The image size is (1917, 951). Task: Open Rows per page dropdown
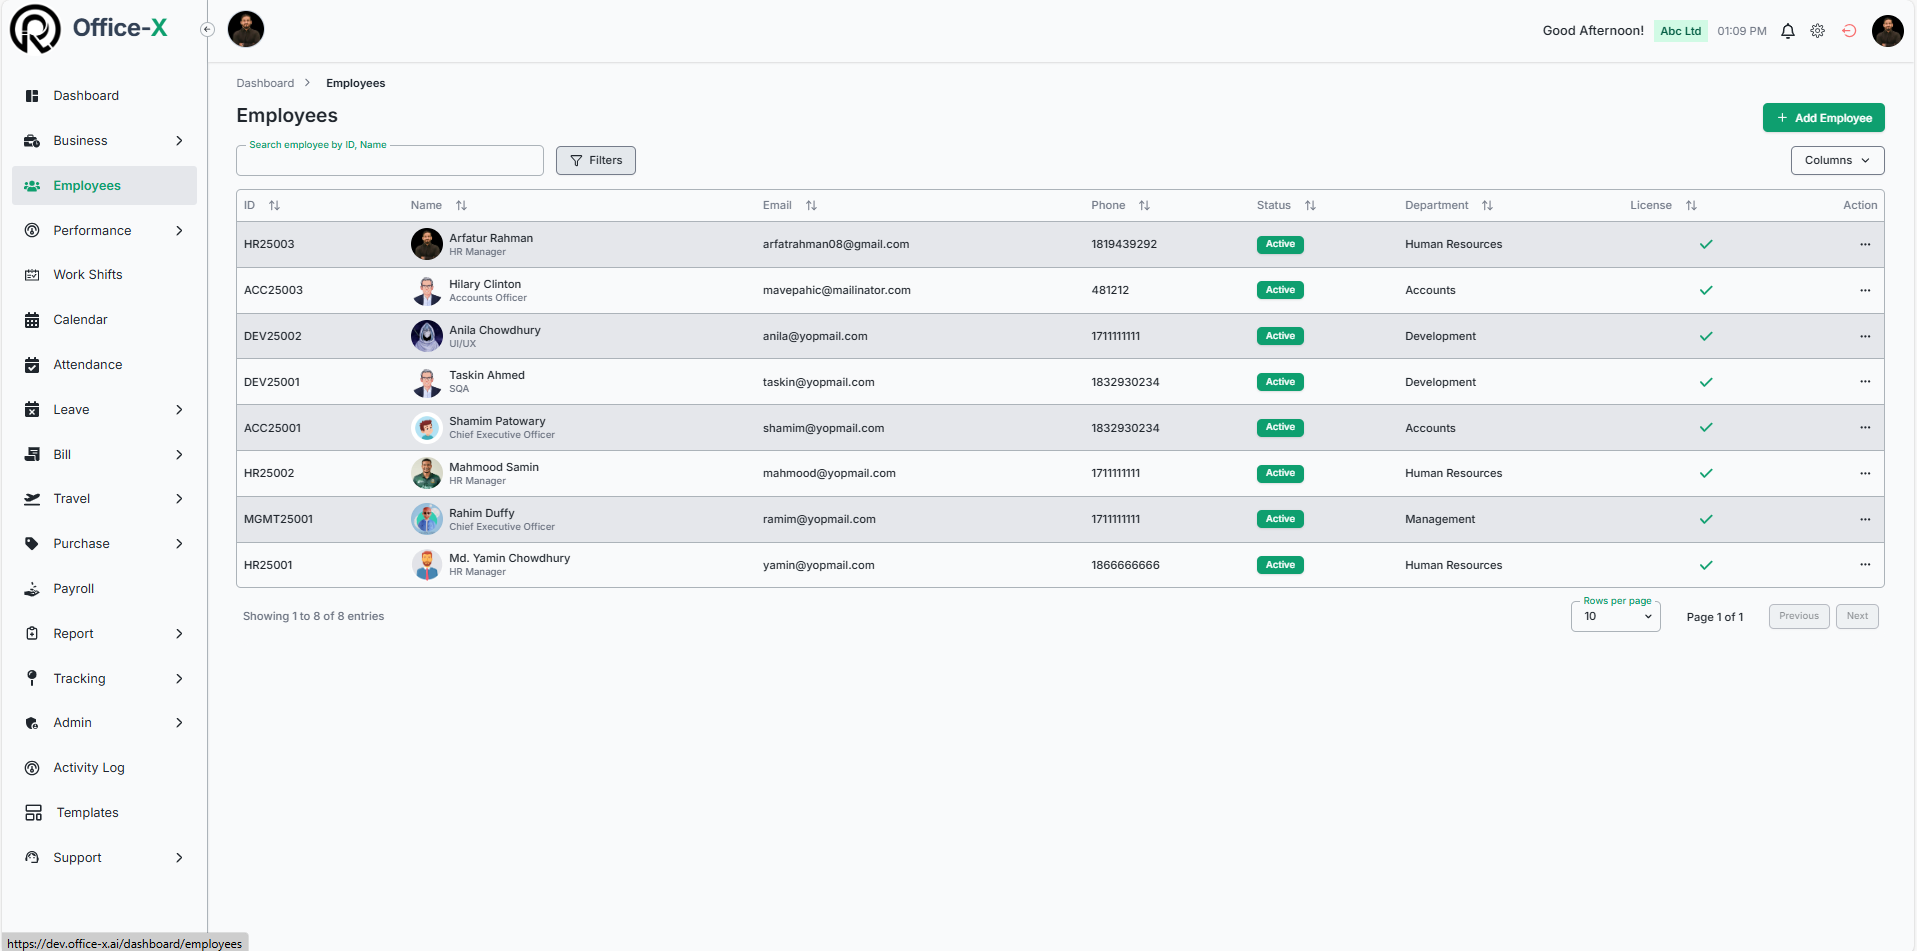(x=1615, y=617)
